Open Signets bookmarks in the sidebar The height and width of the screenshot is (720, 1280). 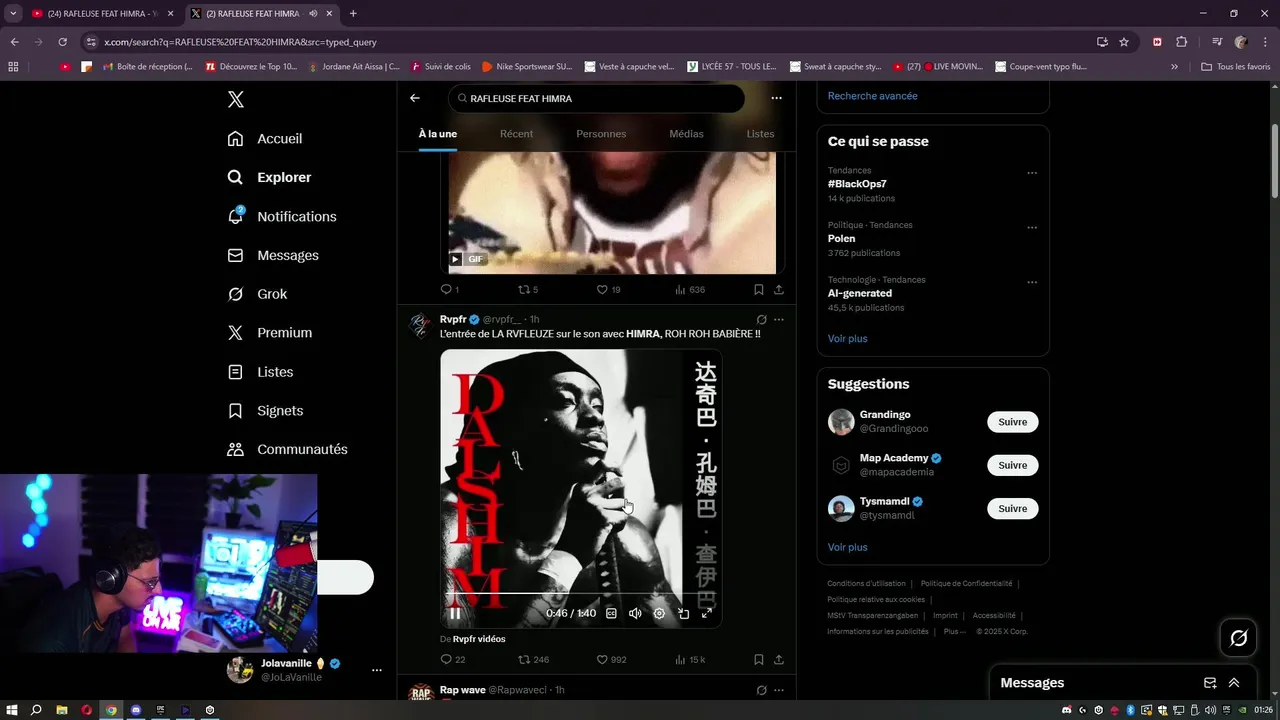(x=265, y=411)
